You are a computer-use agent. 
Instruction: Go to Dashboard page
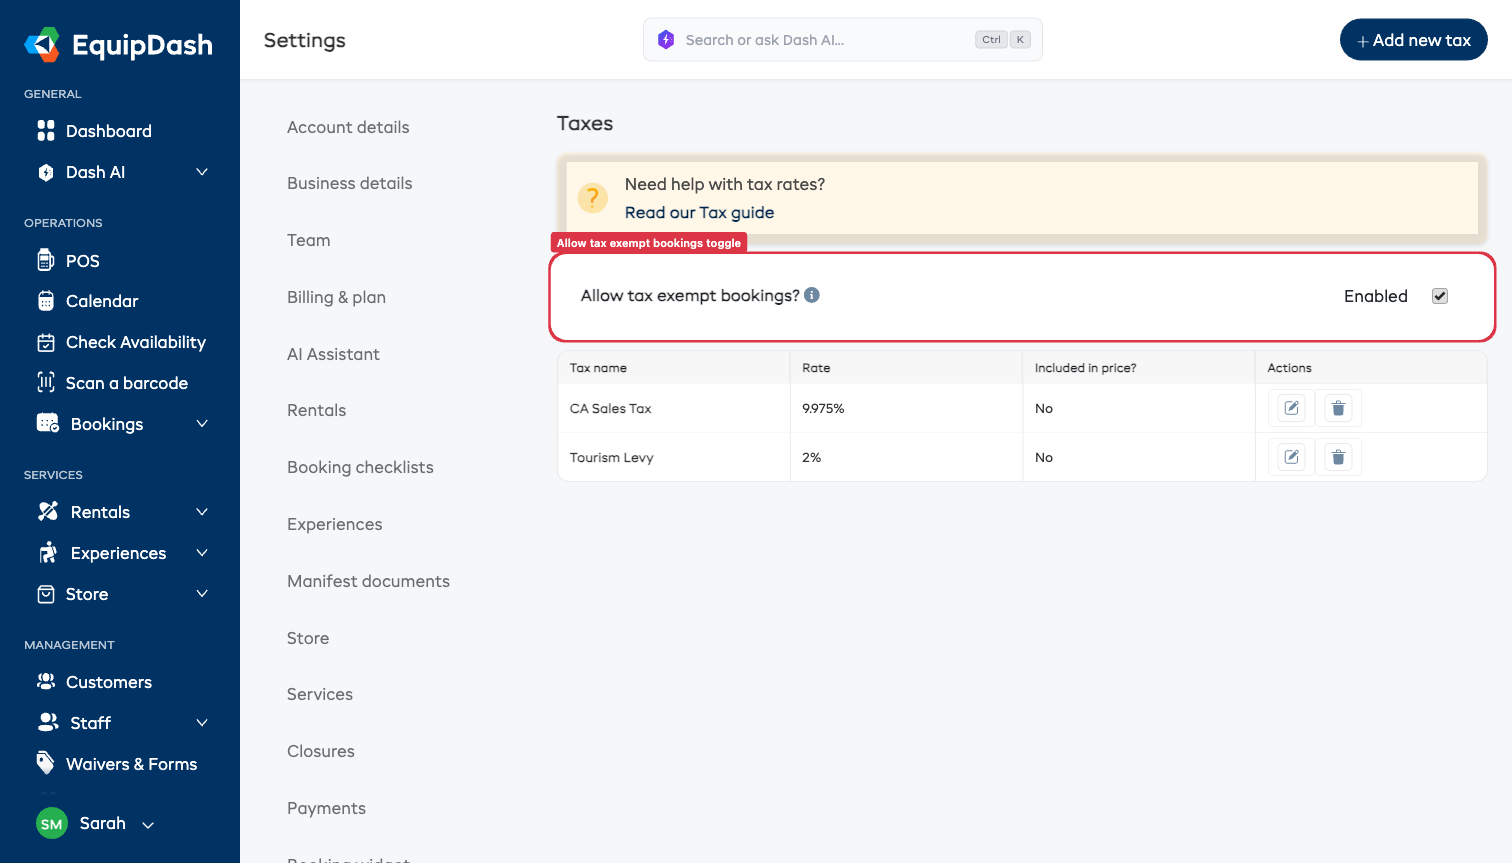pyautogui.click(x=109, y=131)
